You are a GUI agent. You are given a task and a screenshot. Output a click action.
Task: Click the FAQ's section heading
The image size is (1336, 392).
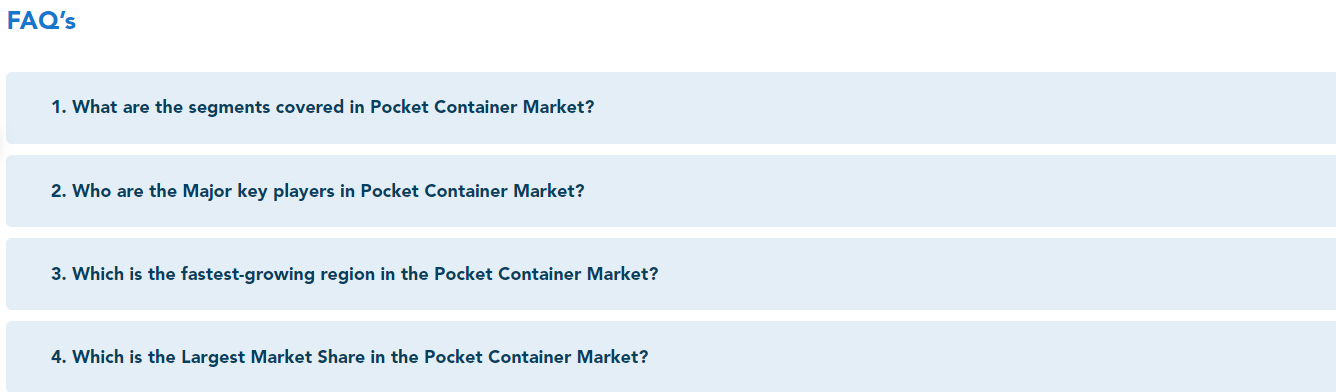(x=41, y=21)
